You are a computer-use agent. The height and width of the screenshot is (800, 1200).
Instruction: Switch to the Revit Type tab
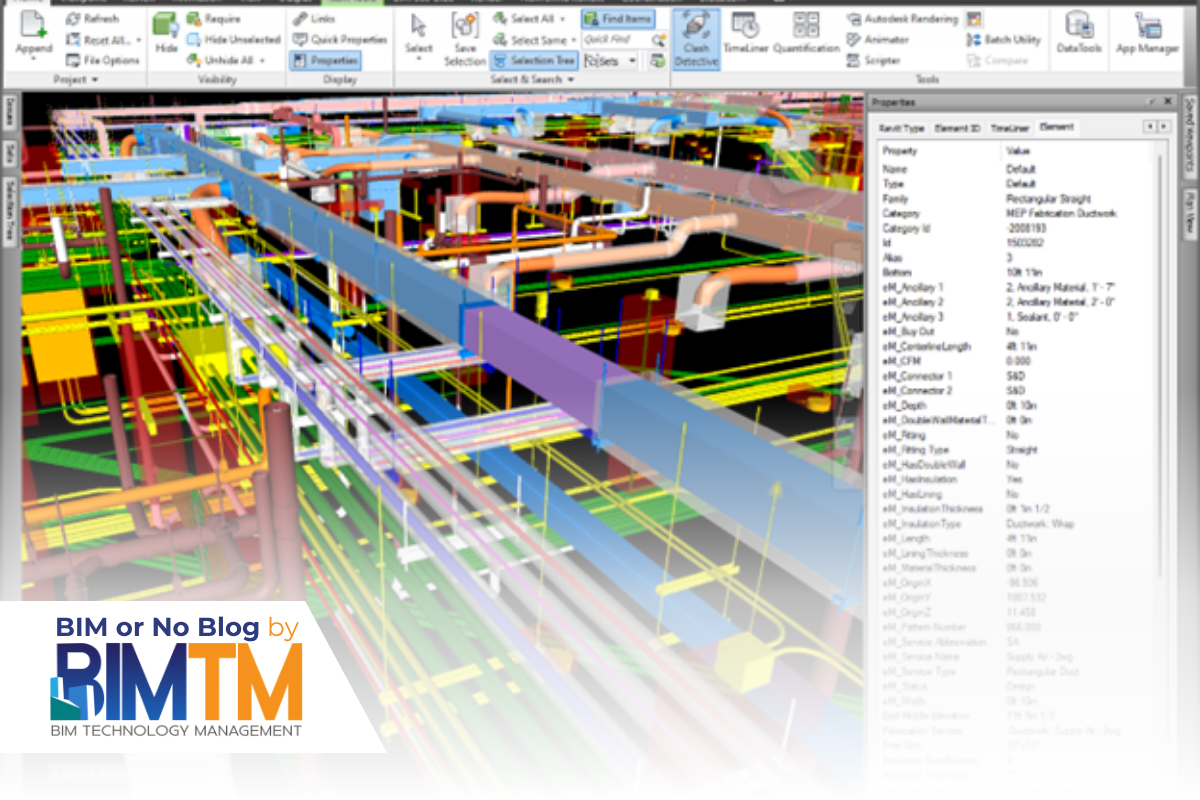click(x=901, y=128)
